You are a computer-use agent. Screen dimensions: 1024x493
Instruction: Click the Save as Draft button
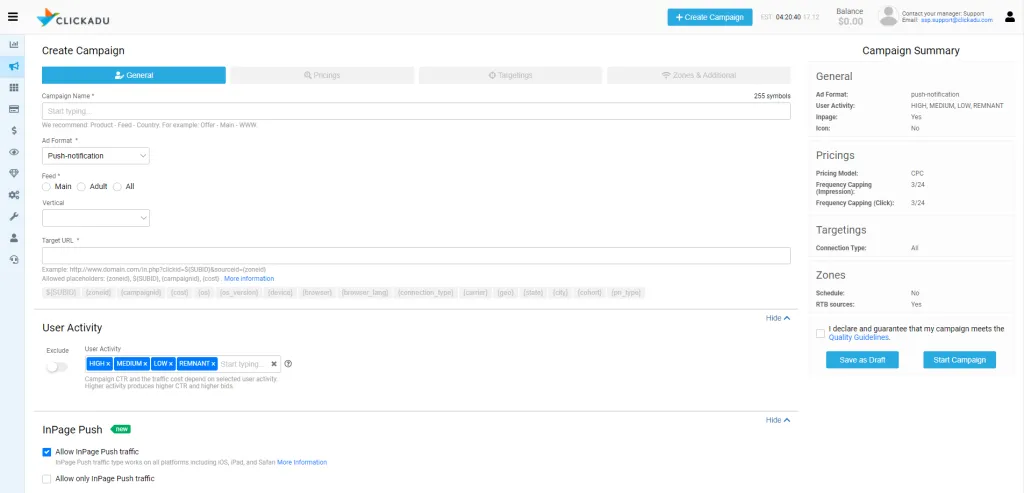(x=862, y=360)
